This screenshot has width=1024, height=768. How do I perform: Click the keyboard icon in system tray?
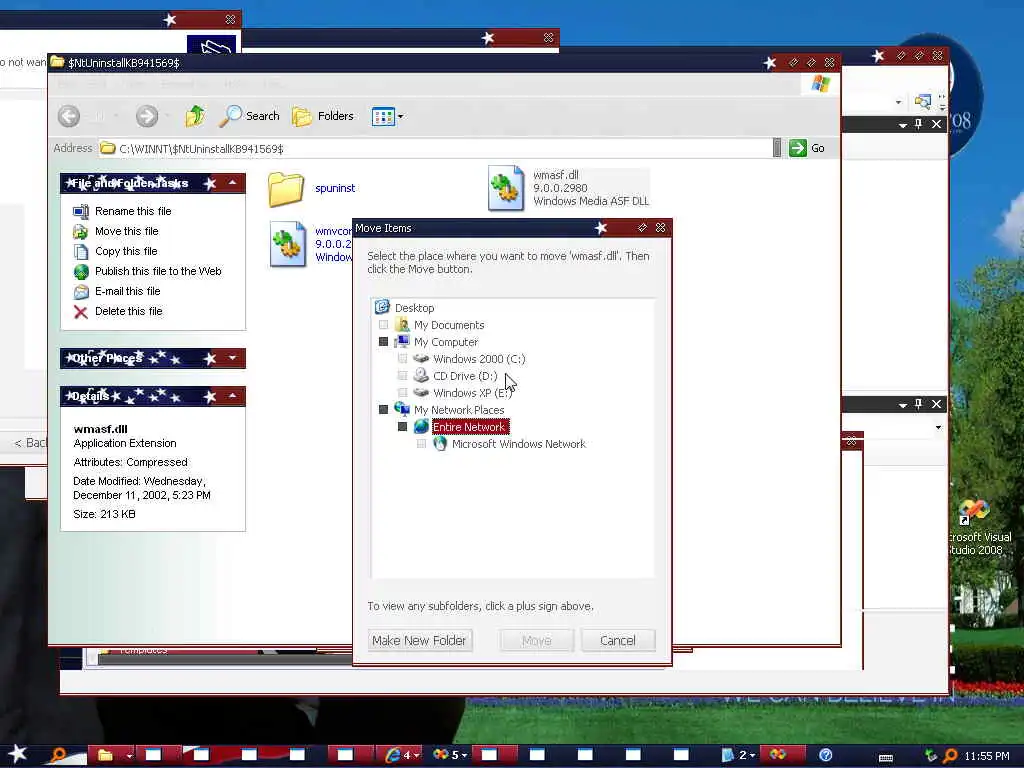[886, 757]
